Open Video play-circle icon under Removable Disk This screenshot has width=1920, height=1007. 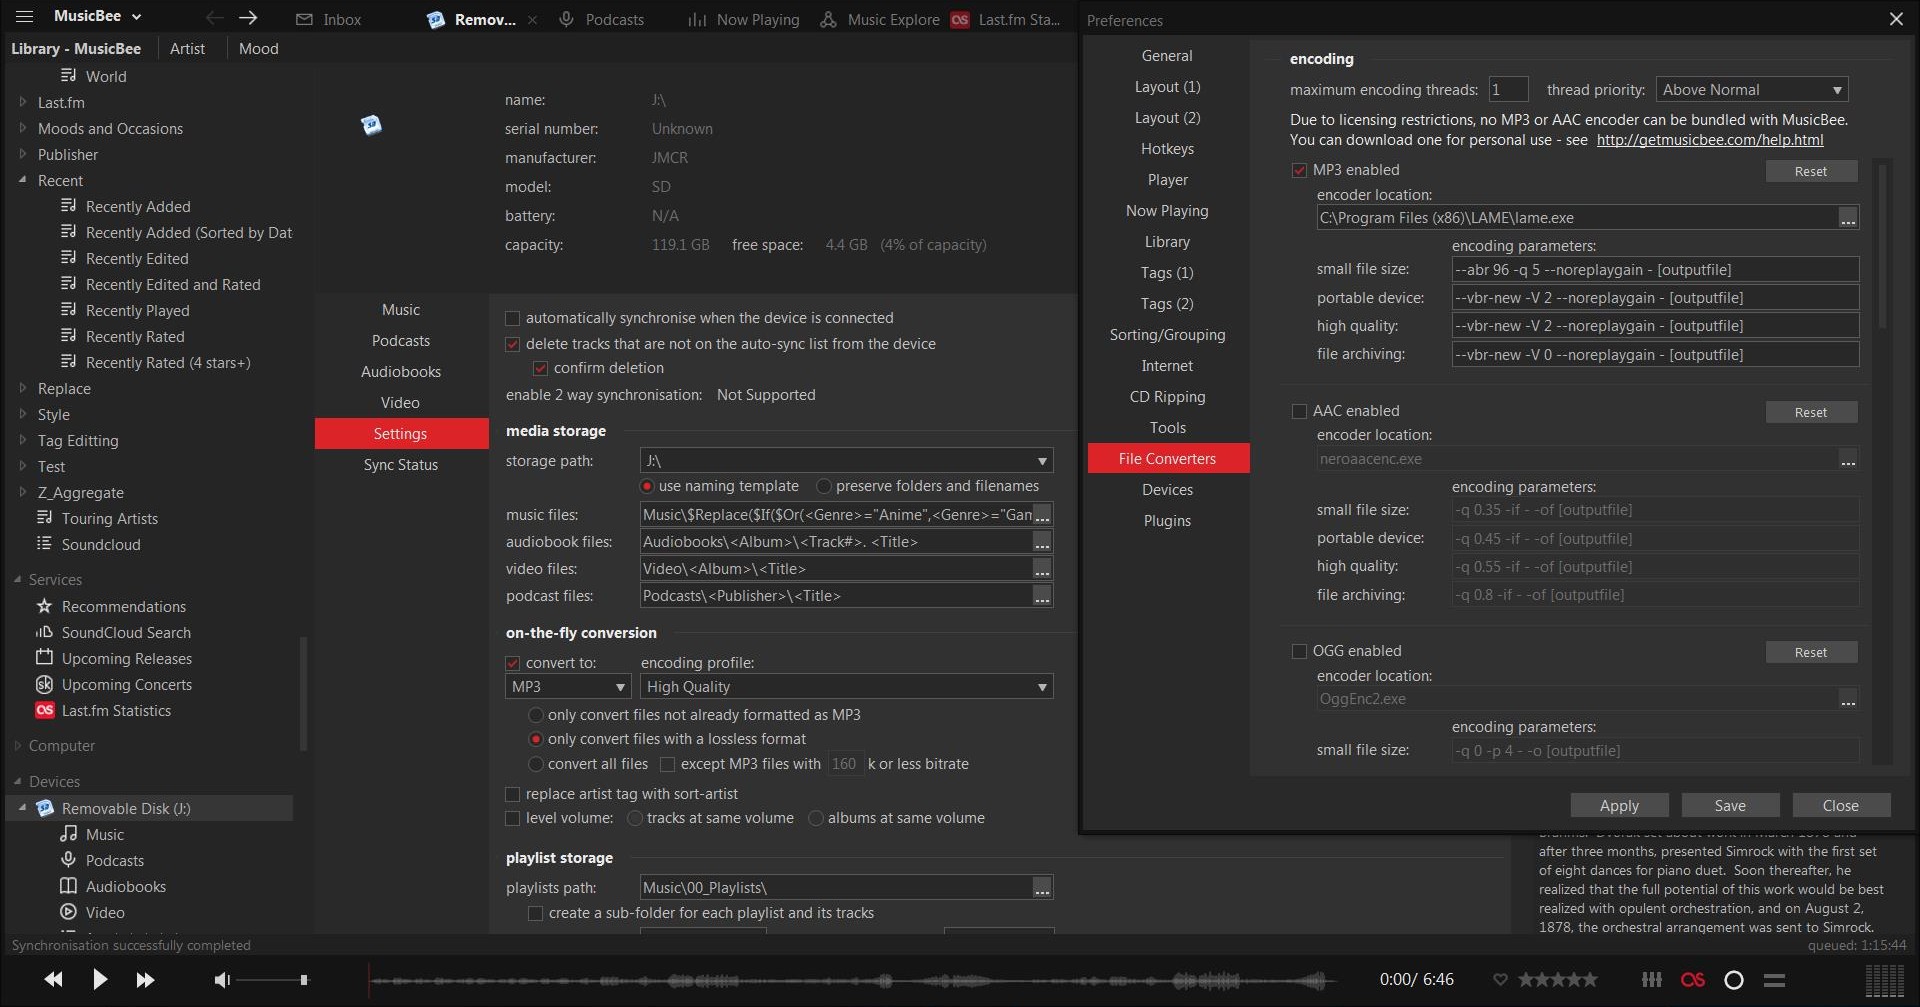tap(68, 912)
